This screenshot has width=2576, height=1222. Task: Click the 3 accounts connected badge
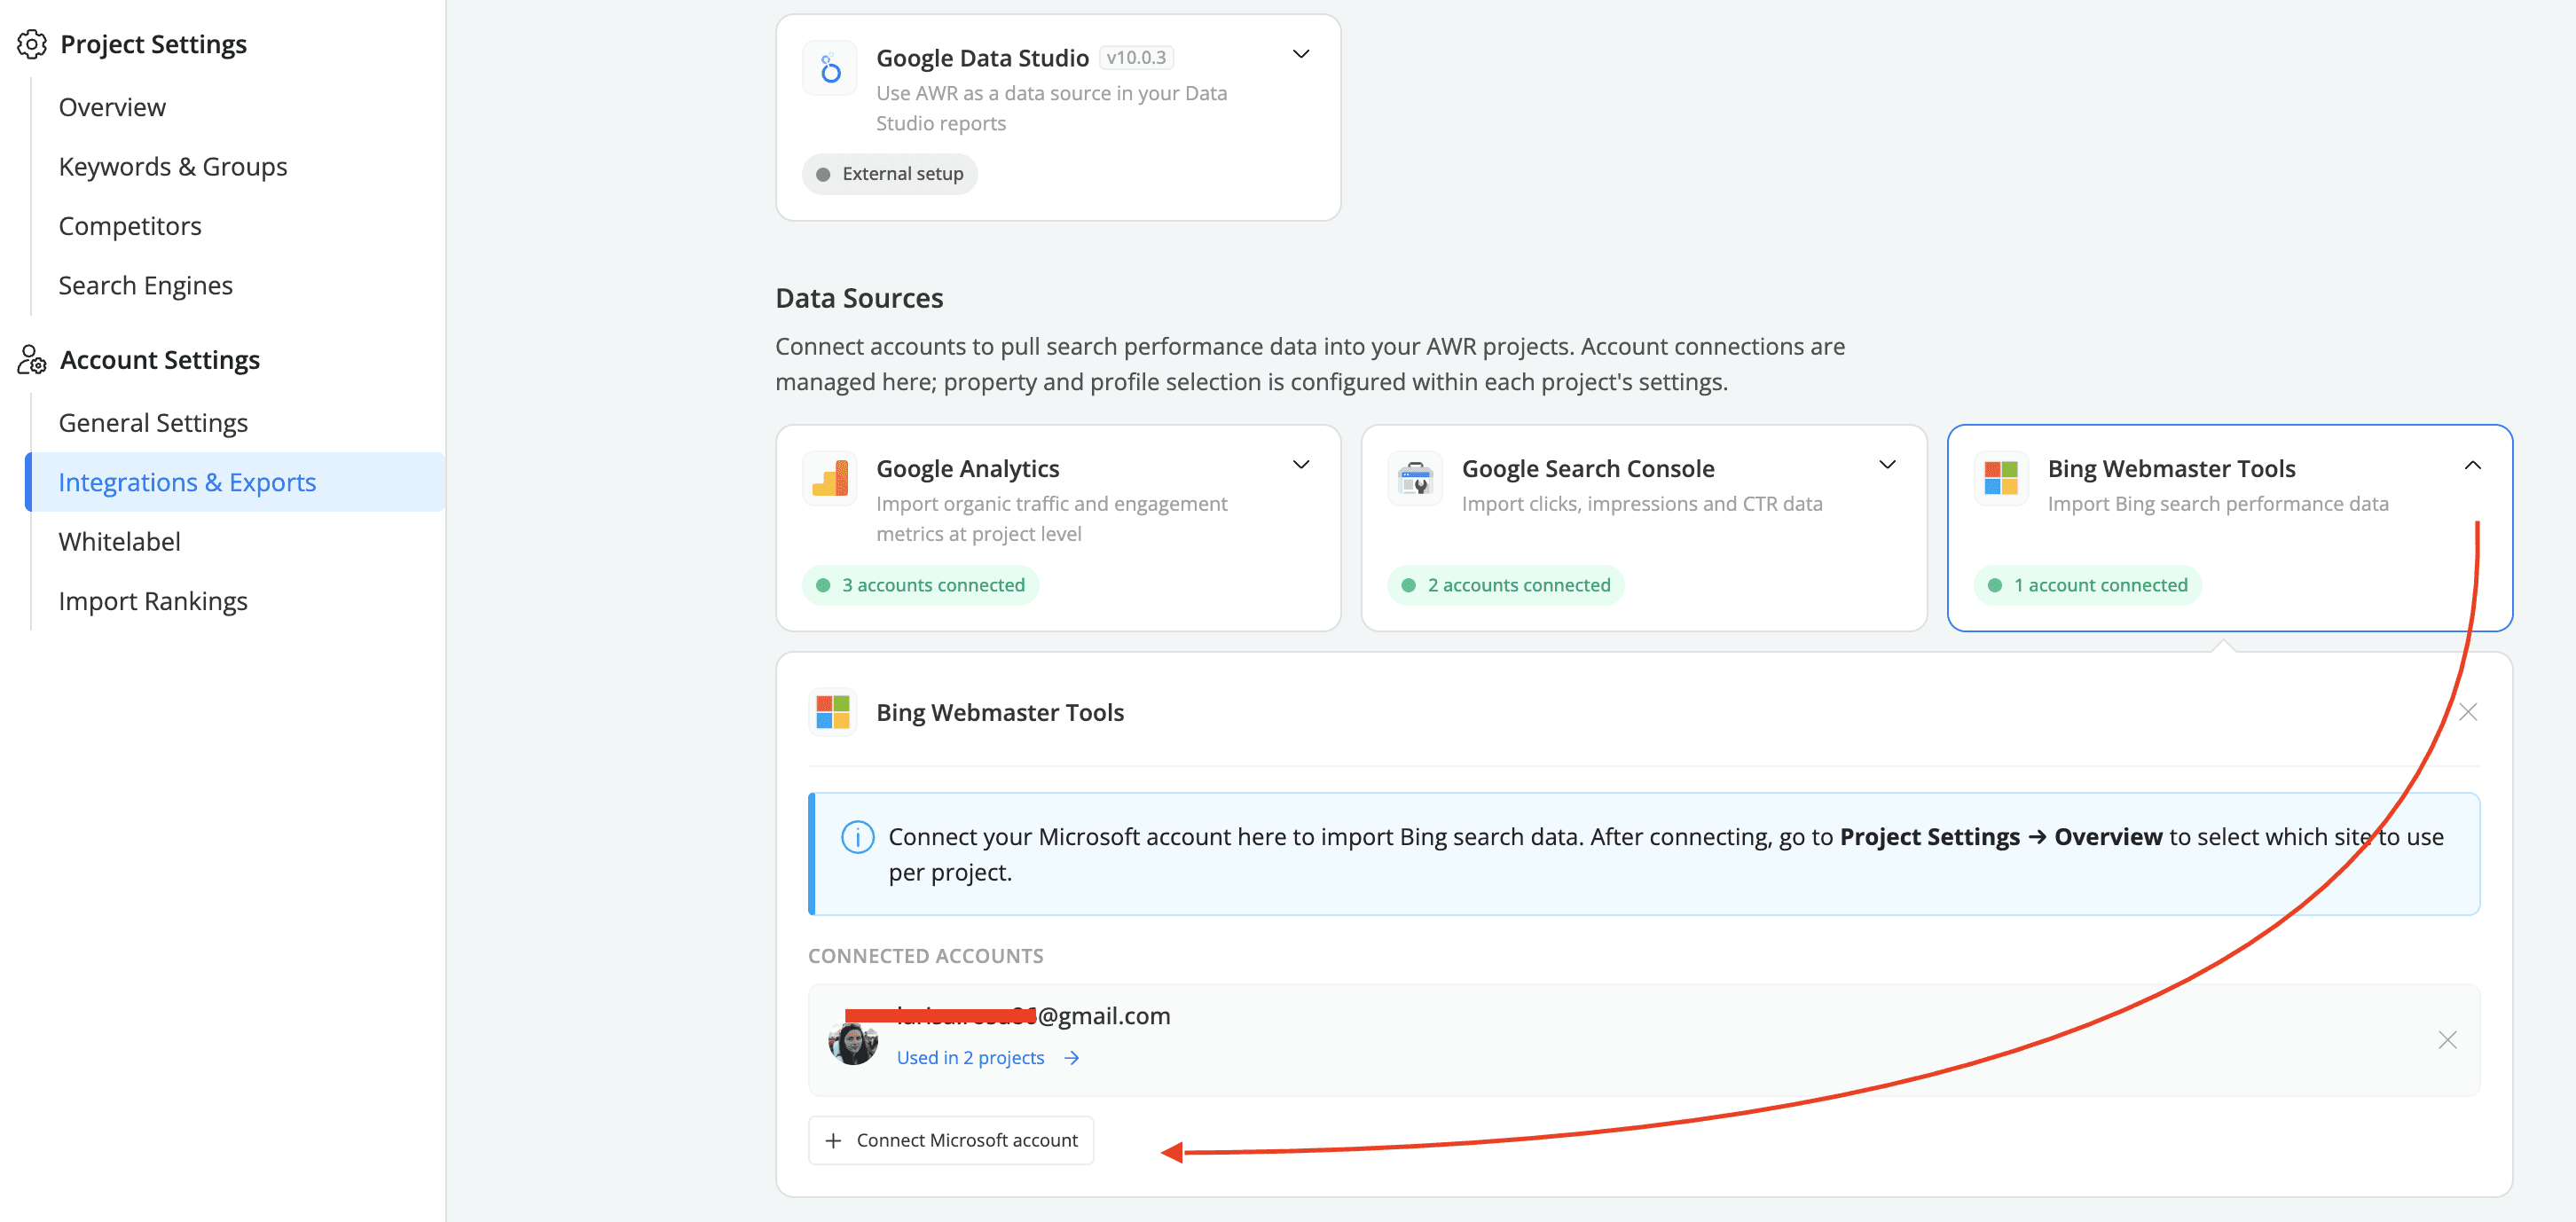pos(920,585)
